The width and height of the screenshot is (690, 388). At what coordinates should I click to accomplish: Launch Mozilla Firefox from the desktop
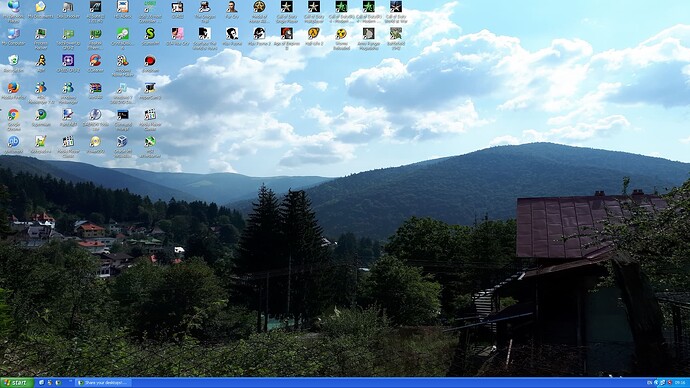13,88
